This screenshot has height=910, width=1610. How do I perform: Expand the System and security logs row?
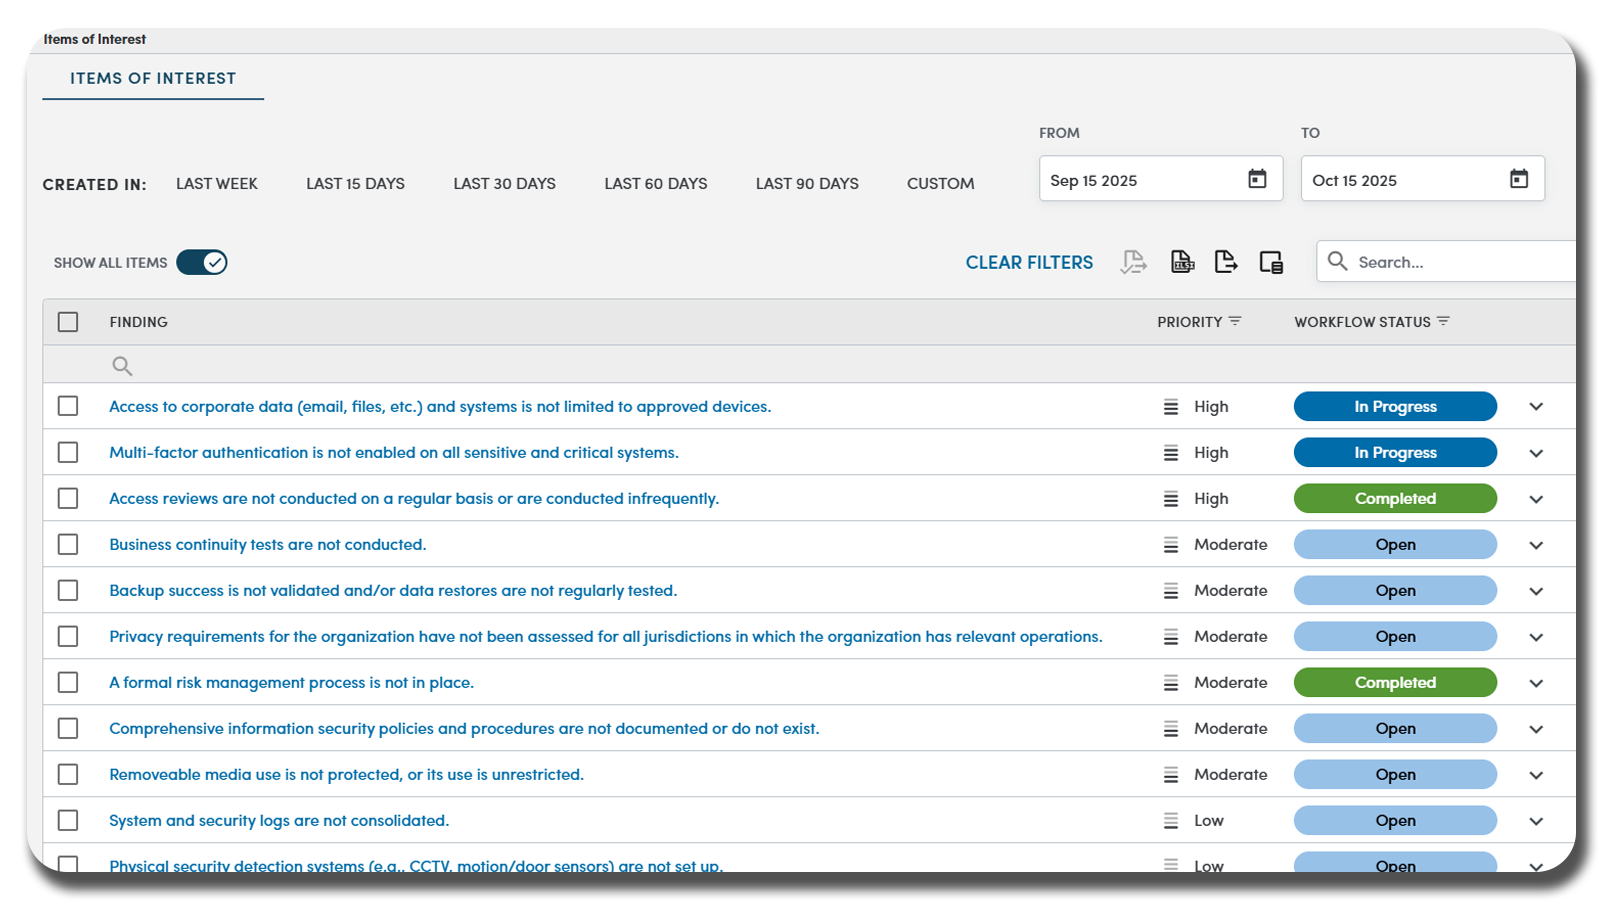point(1536,820)
